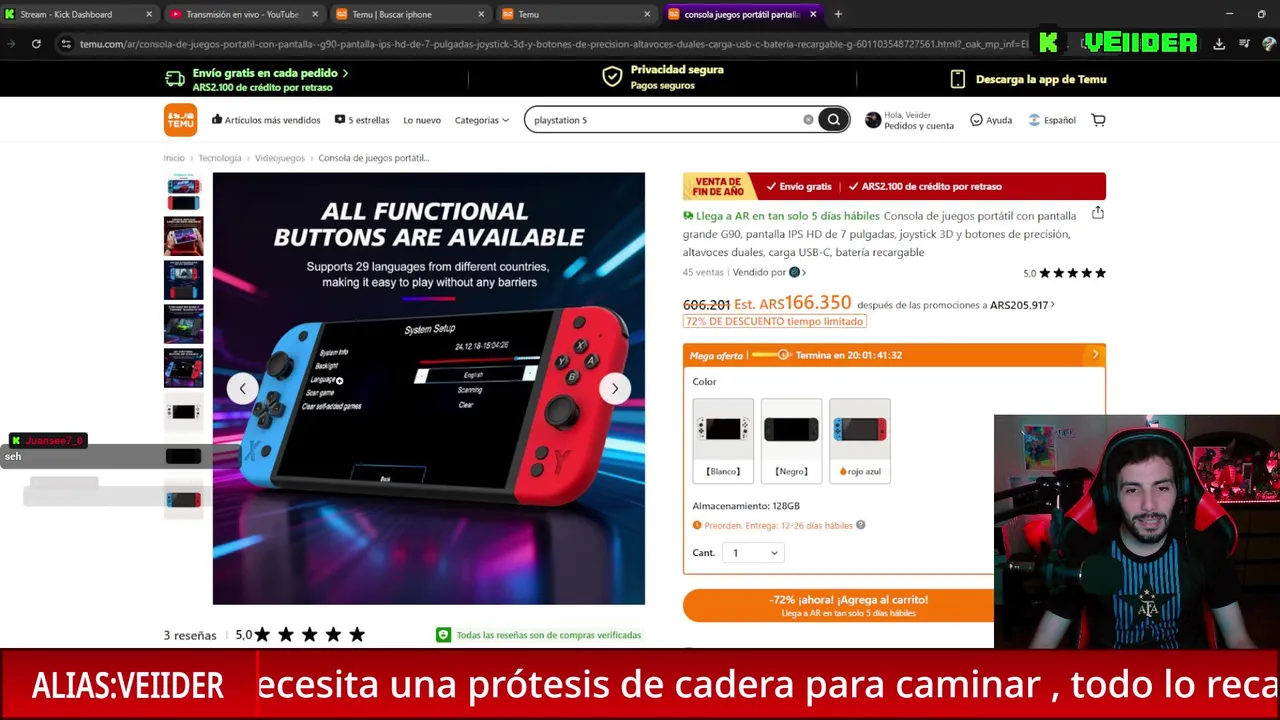
Task: Open Artículos más vendidos
Action: pos(266,120)
